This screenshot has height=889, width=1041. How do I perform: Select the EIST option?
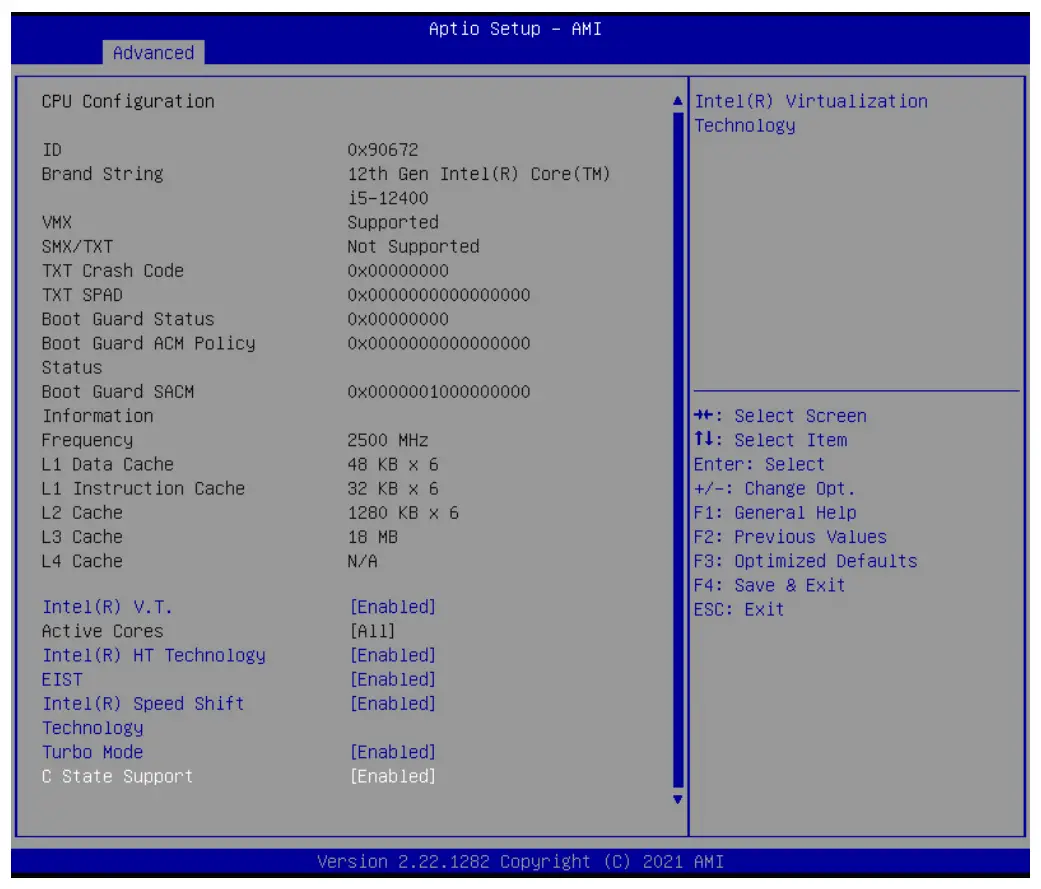62,679
